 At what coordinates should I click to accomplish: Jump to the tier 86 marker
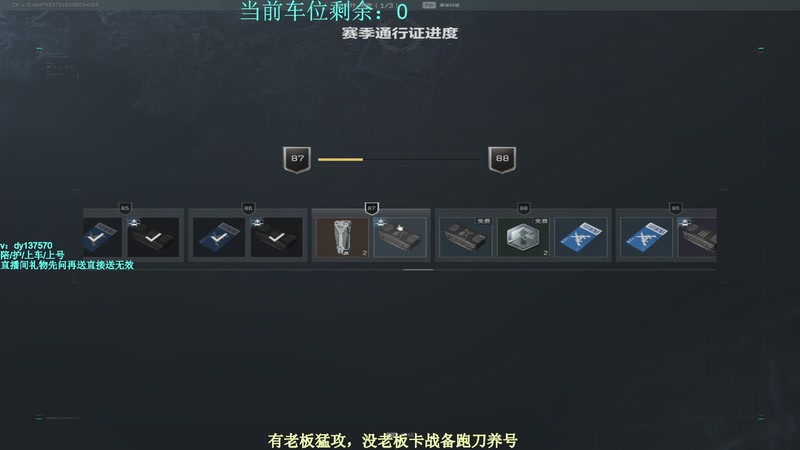(248, 208)
